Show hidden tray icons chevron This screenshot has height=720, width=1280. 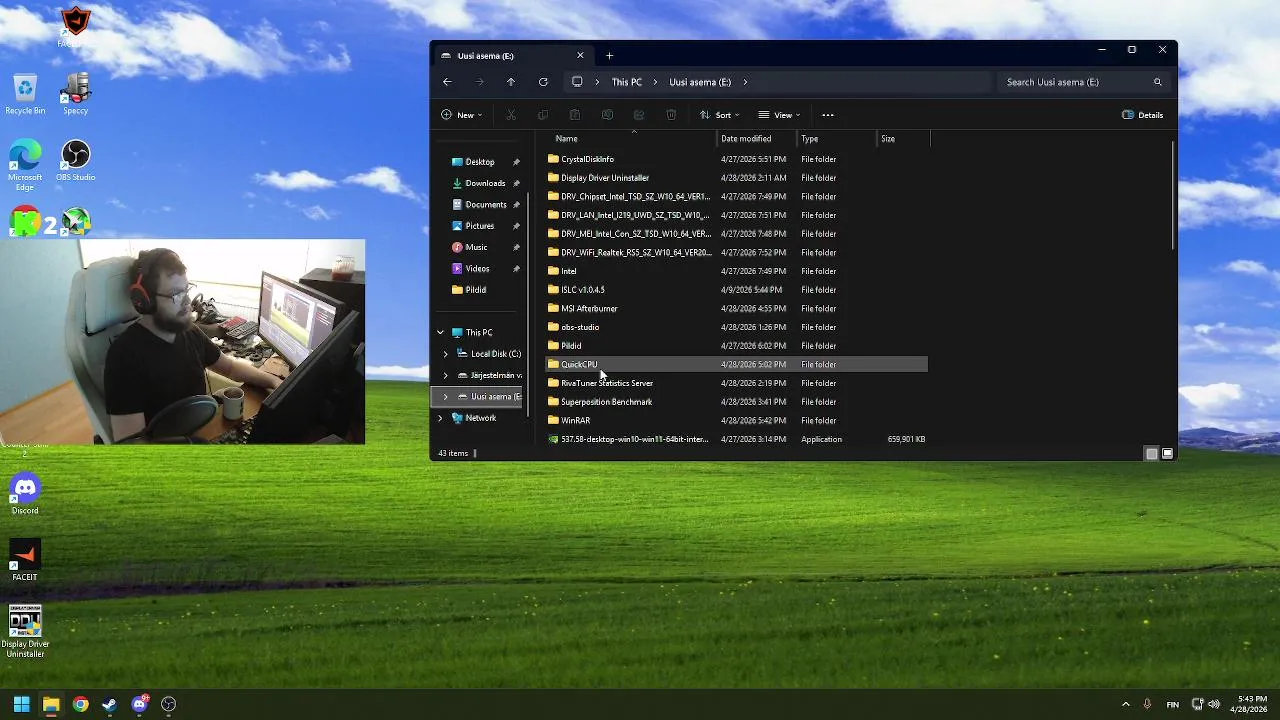point(1125,704)
